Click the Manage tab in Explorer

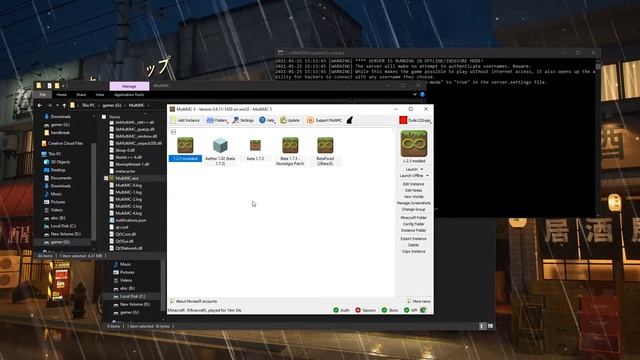tap(129, 86)
